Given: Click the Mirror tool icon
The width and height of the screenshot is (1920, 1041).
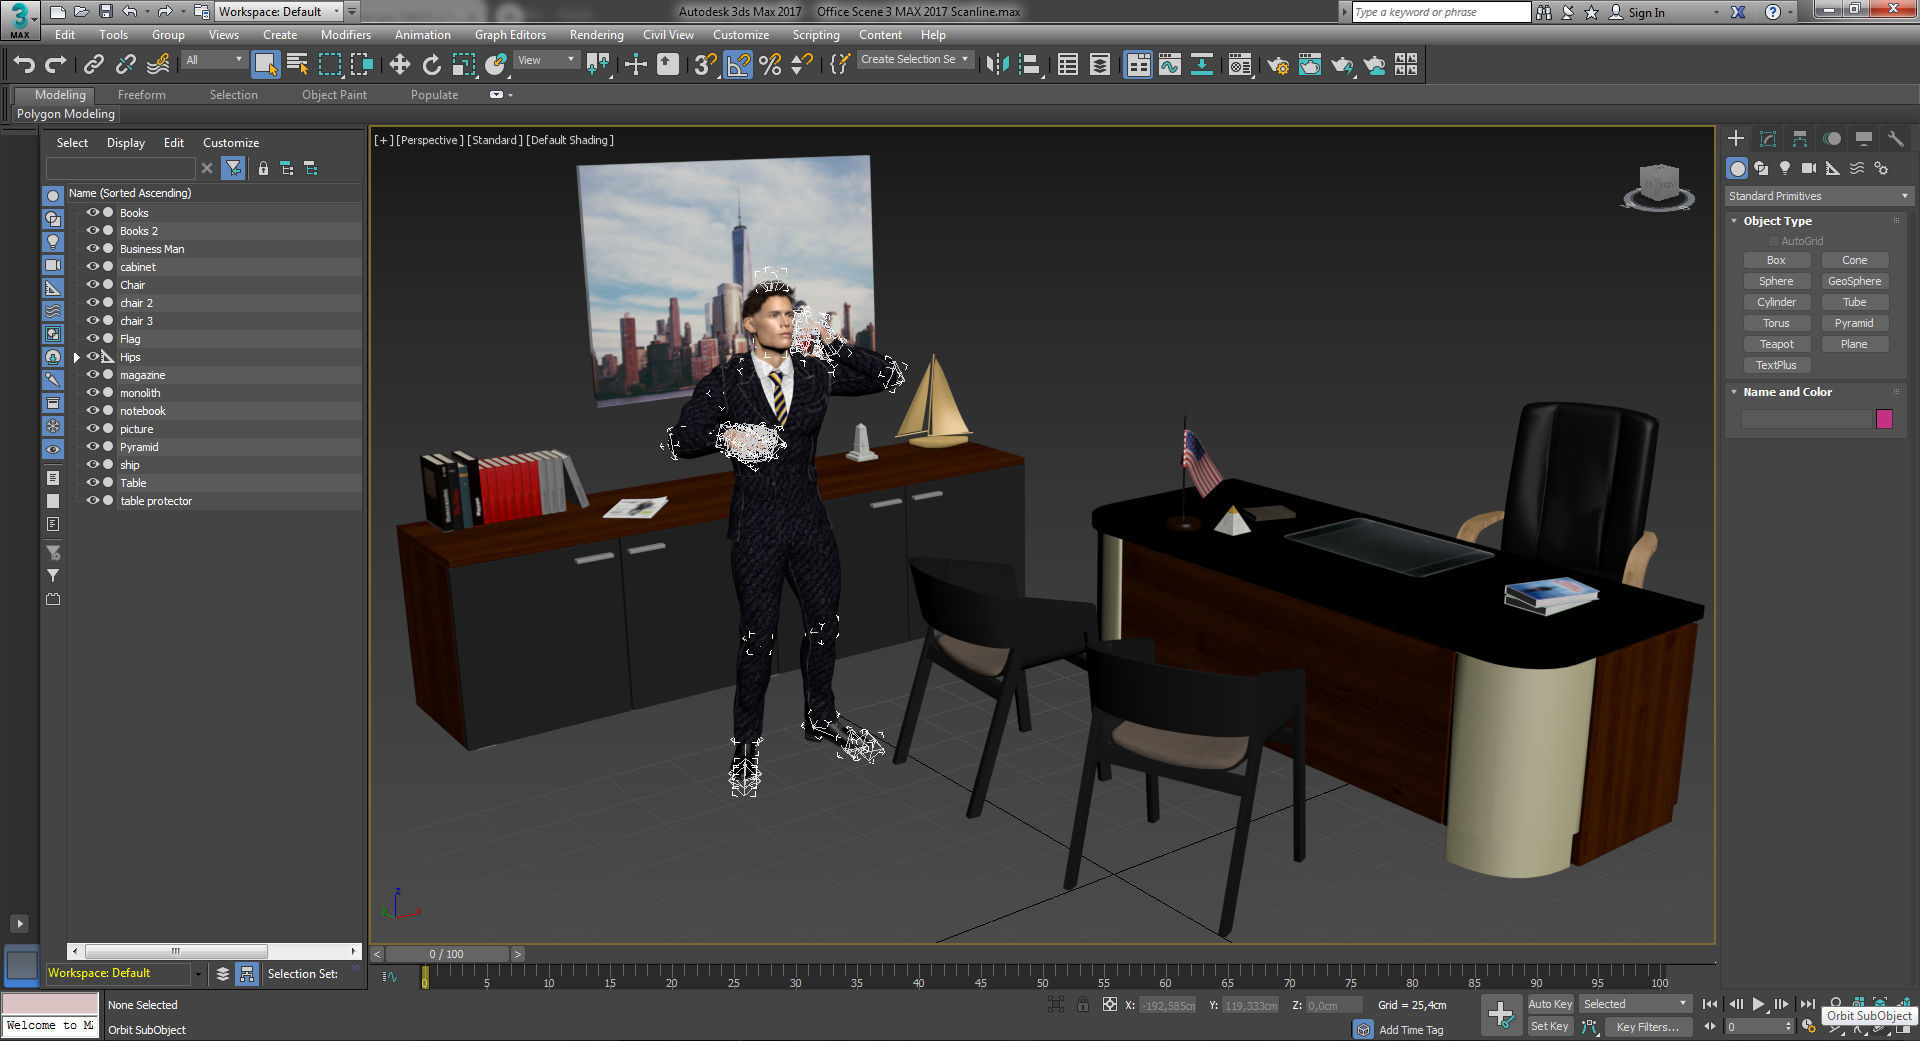Looking at the screenshot, I should pyautogui.click(x=997, y=65).
